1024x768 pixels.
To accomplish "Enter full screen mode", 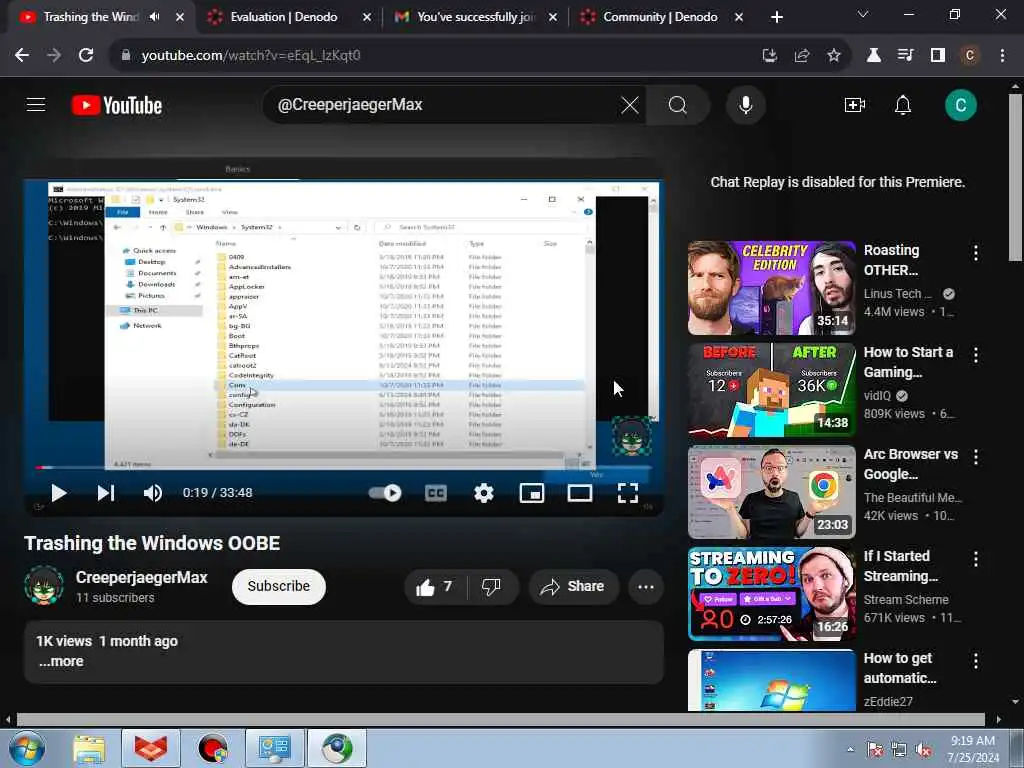I will tap(628, 493).
